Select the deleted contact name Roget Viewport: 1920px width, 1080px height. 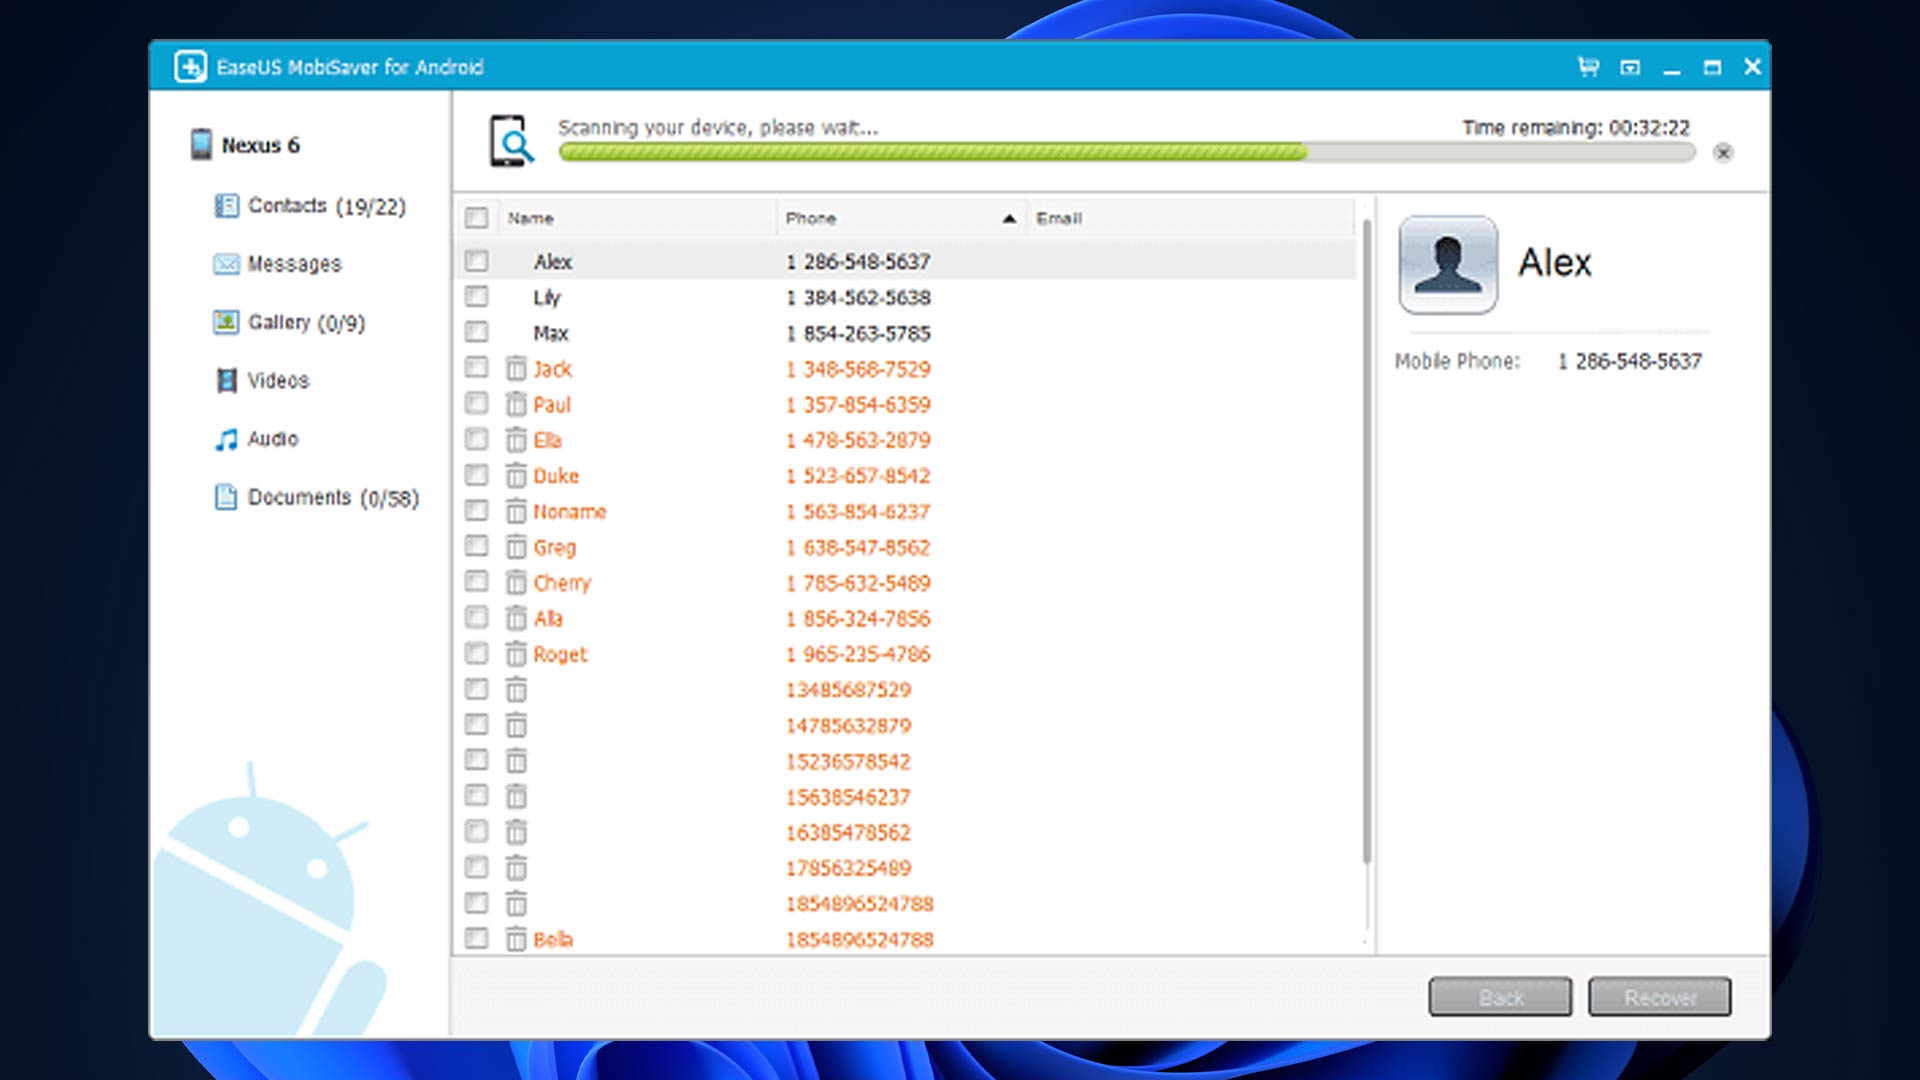(x=560, y=655)
